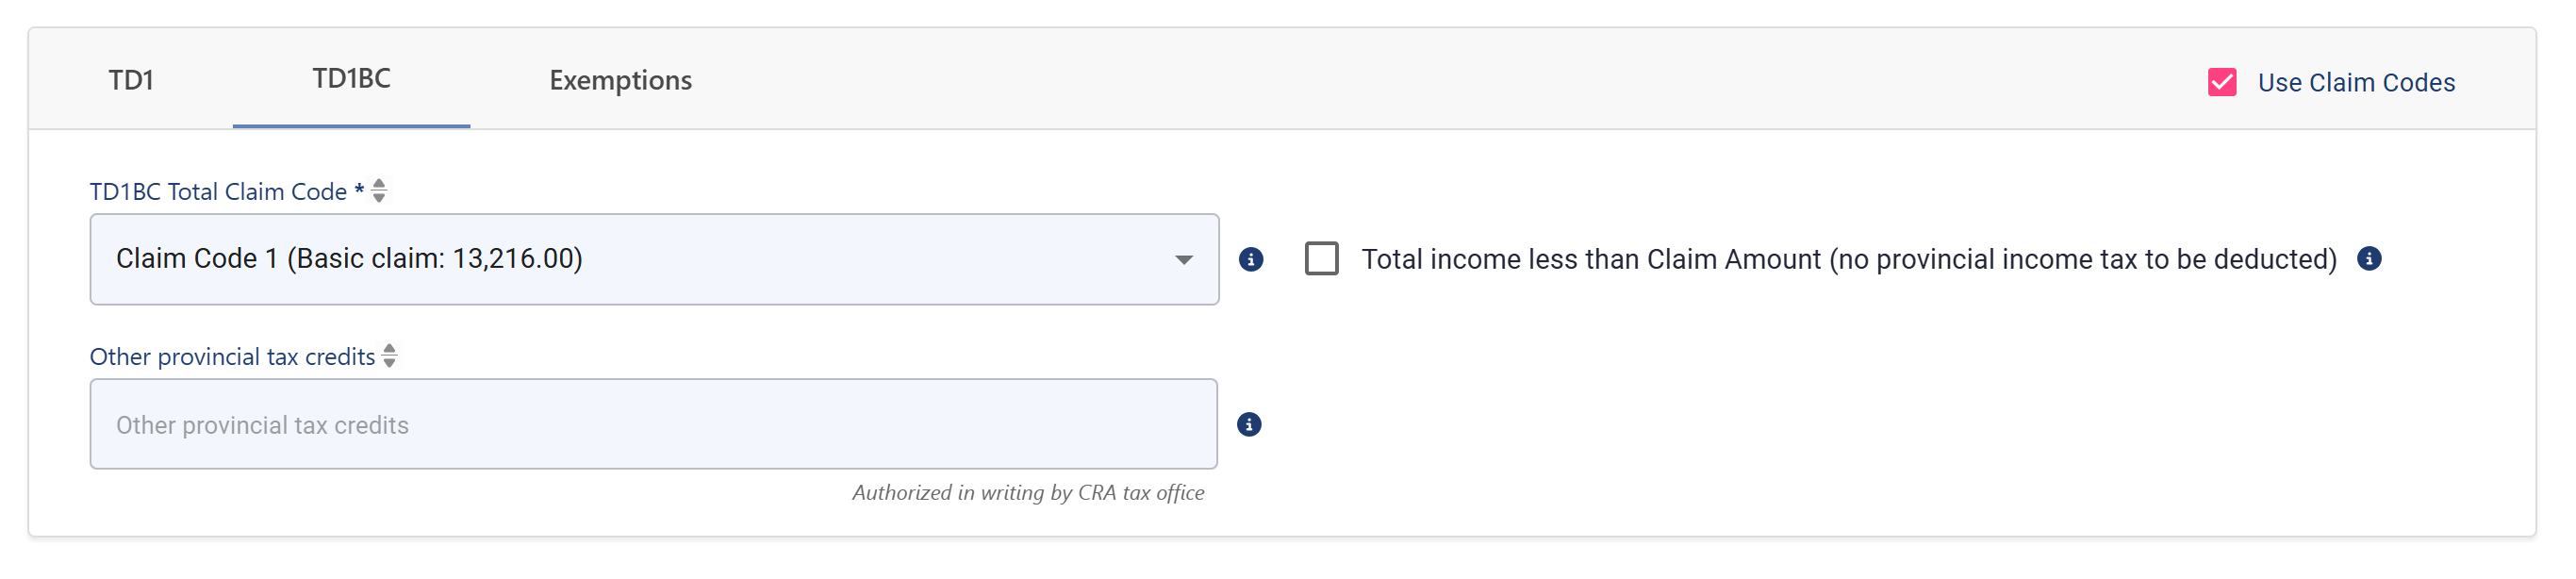Click the TD1BC Total Claim Code field label

pyautogui.click(x=226, y=191)
